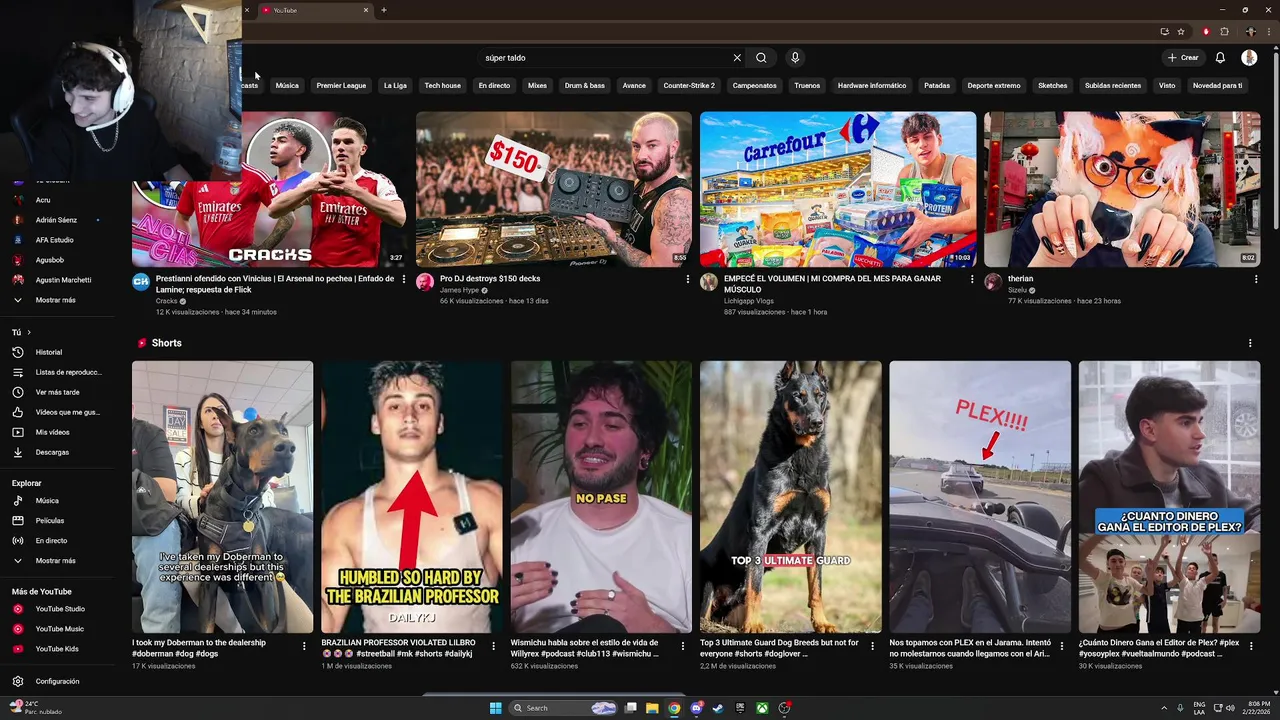Image resolution: width=1280 pixels, height=720 pixels.
Task: Select the Counter-Strike 2 filter chip
Action: (x=689, y=86)
